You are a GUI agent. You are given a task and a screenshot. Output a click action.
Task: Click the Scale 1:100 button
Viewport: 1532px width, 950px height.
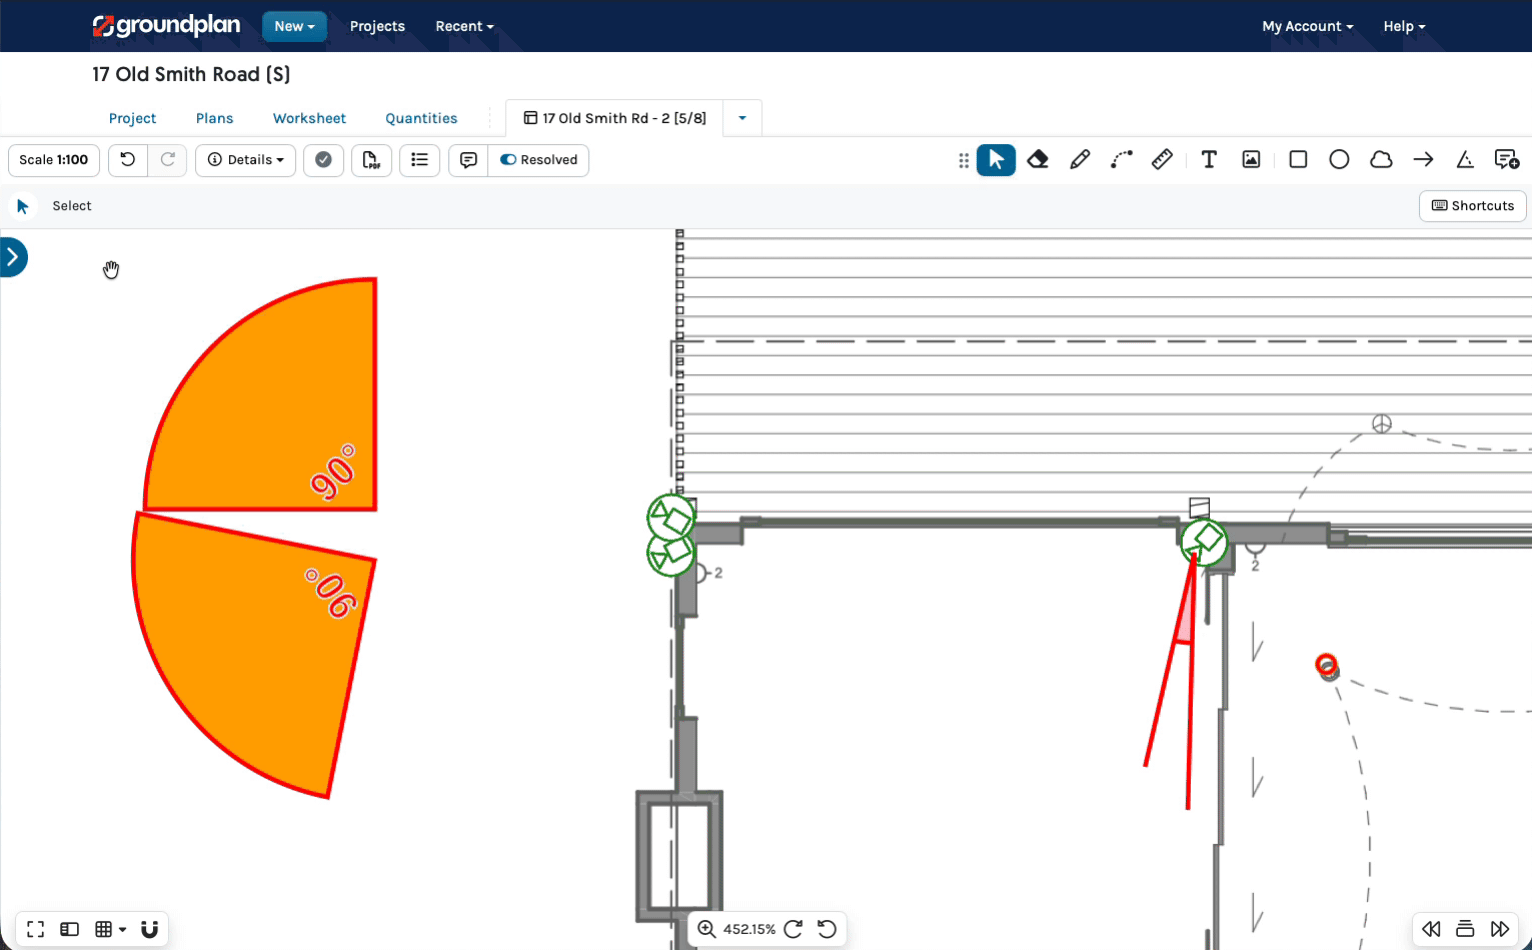click(54, 160)
